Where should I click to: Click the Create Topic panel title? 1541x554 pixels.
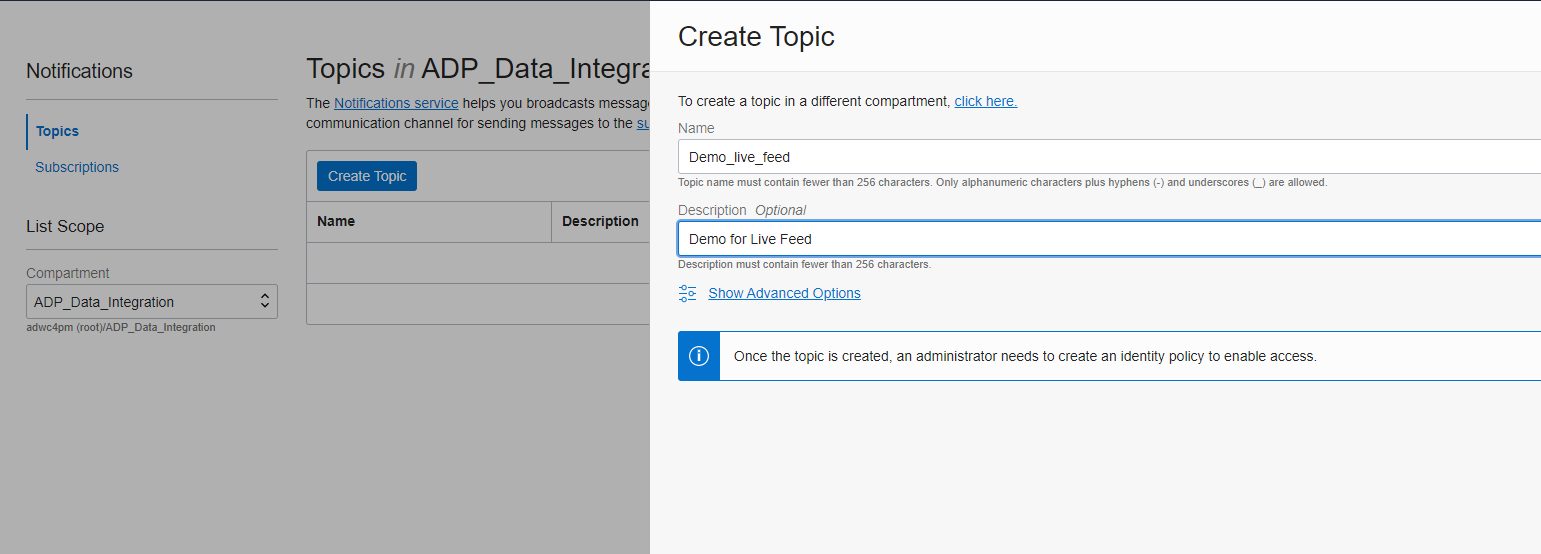point(756,37)
